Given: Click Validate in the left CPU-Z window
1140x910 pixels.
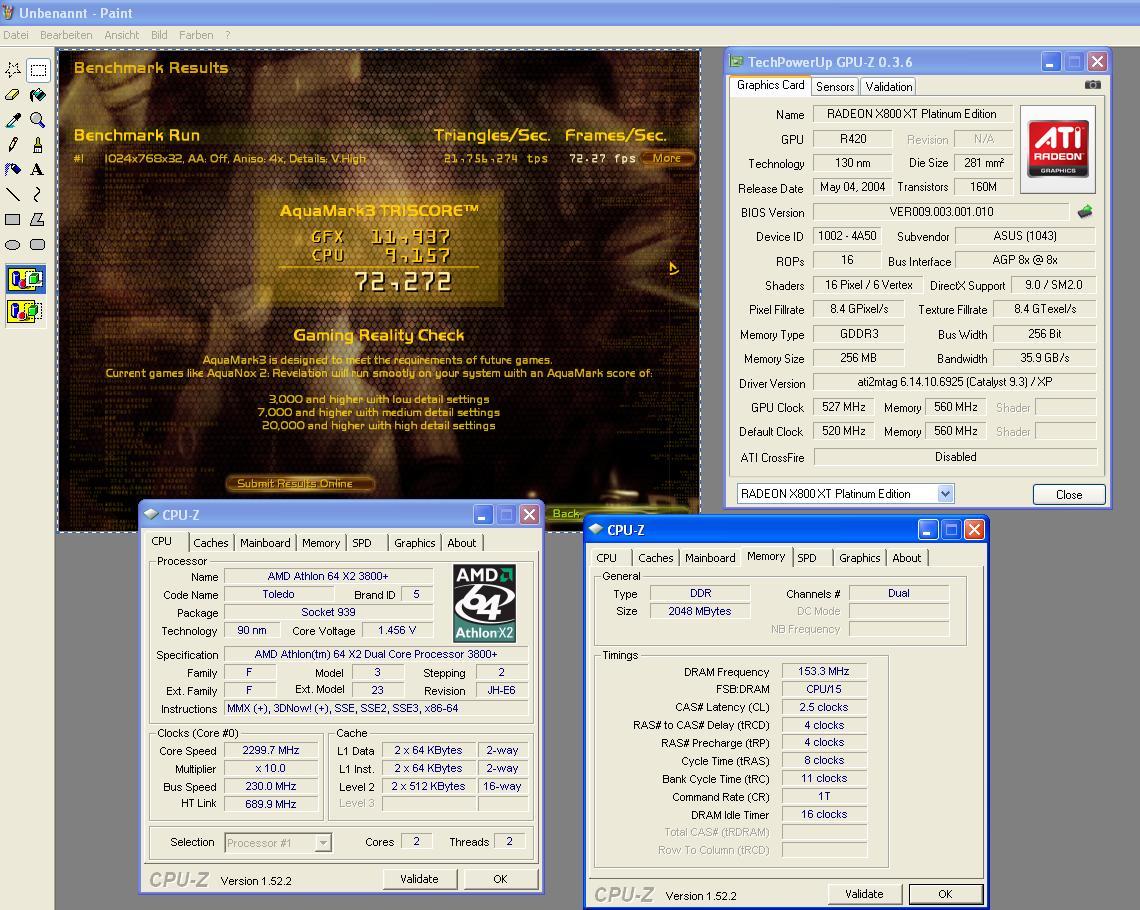Looking at the screenshot, I should pos(420,879).
